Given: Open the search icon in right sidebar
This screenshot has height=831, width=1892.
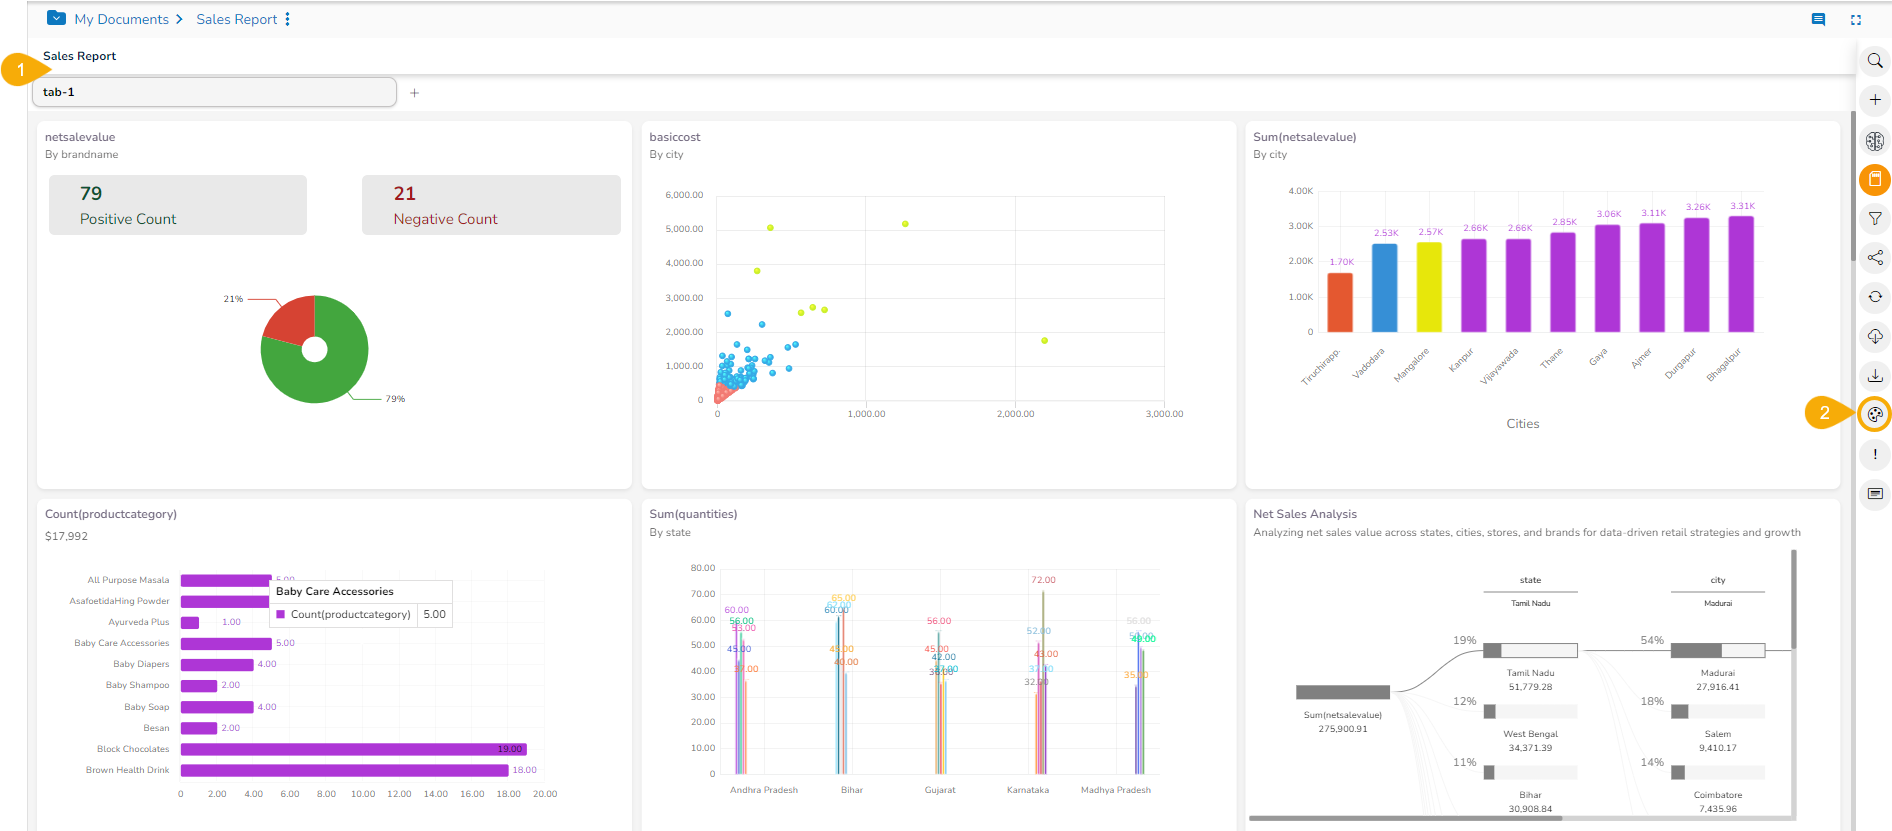Looking at the screenshot, I should tap(1875, 61).
